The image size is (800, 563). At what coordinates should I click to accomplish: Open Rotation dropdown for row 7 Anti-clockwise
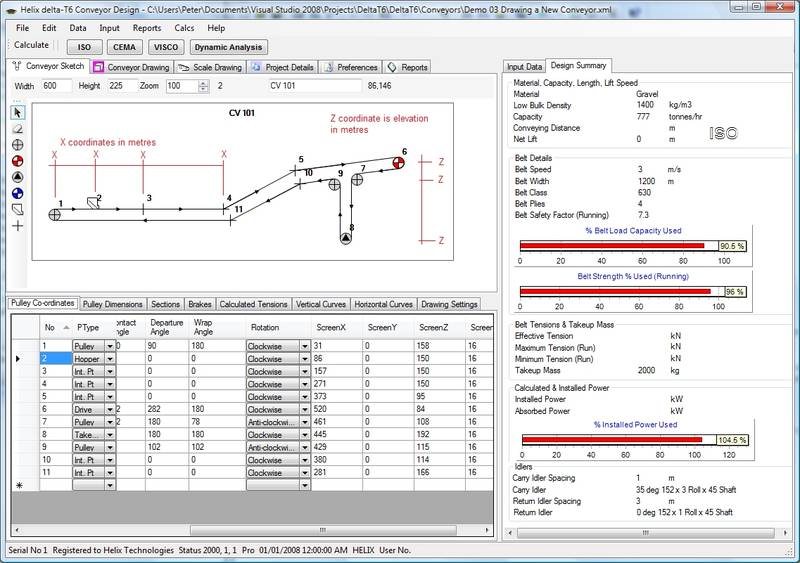tap(305, 422)
